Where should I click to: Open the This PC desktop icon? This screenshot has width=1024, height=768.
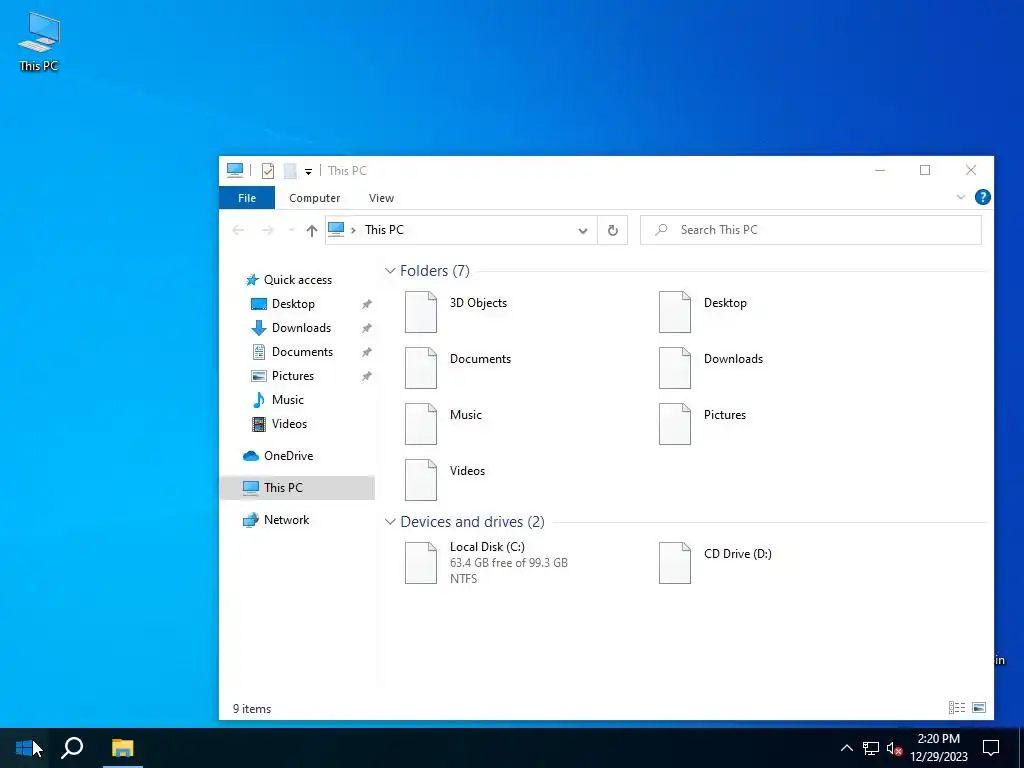click(39, 42)
